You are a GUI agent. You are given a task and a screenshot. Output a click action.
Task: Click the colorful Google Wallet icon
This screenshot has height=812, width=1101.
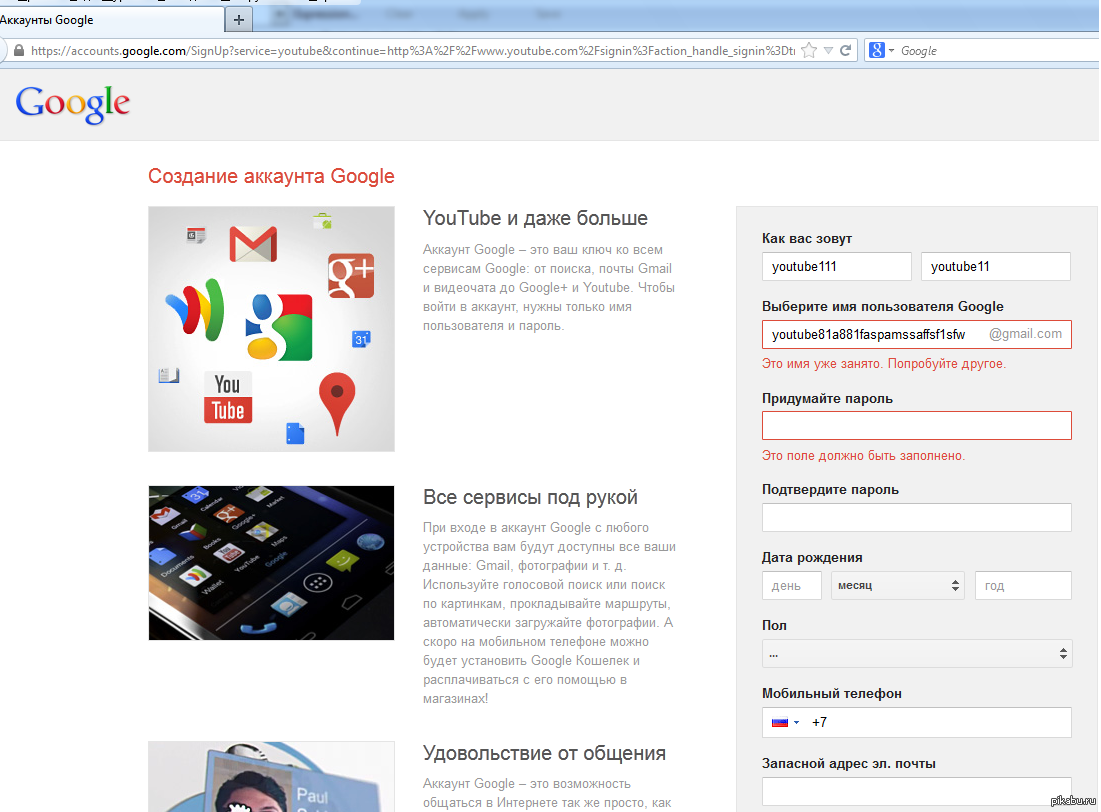tap(194, 309)
